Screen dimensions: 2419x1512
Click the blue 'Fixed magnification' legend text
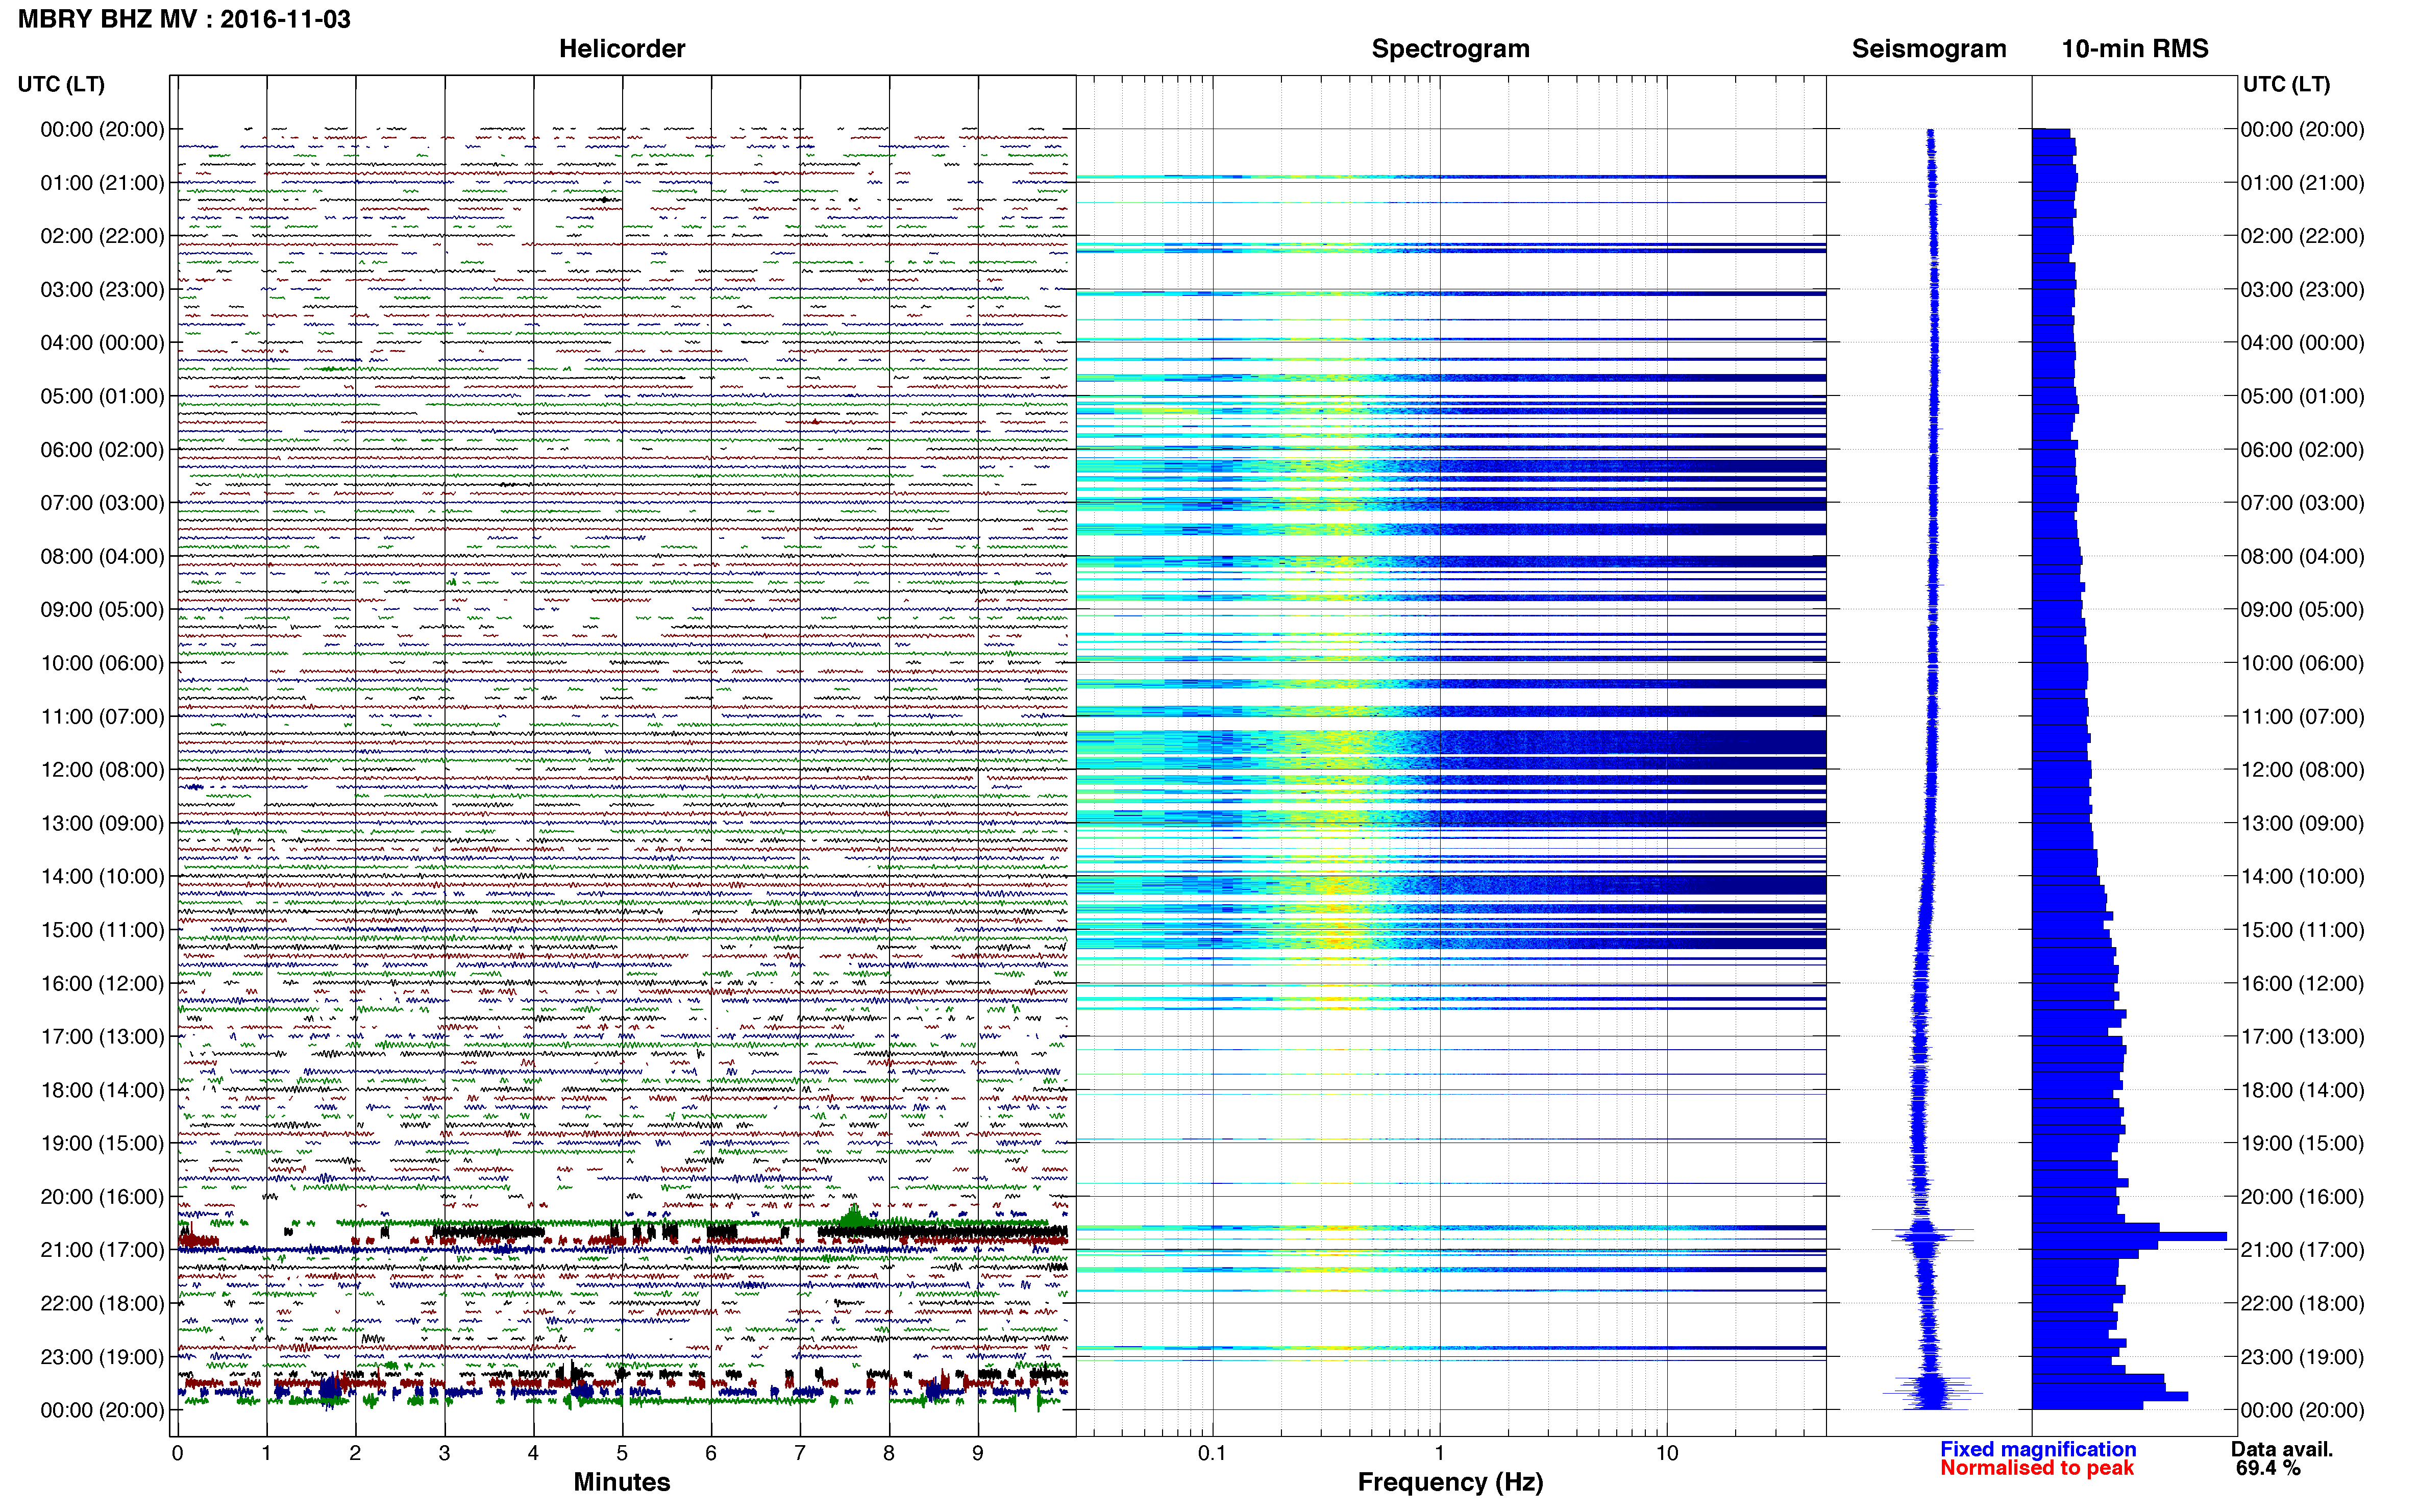click(2038, 1449)
